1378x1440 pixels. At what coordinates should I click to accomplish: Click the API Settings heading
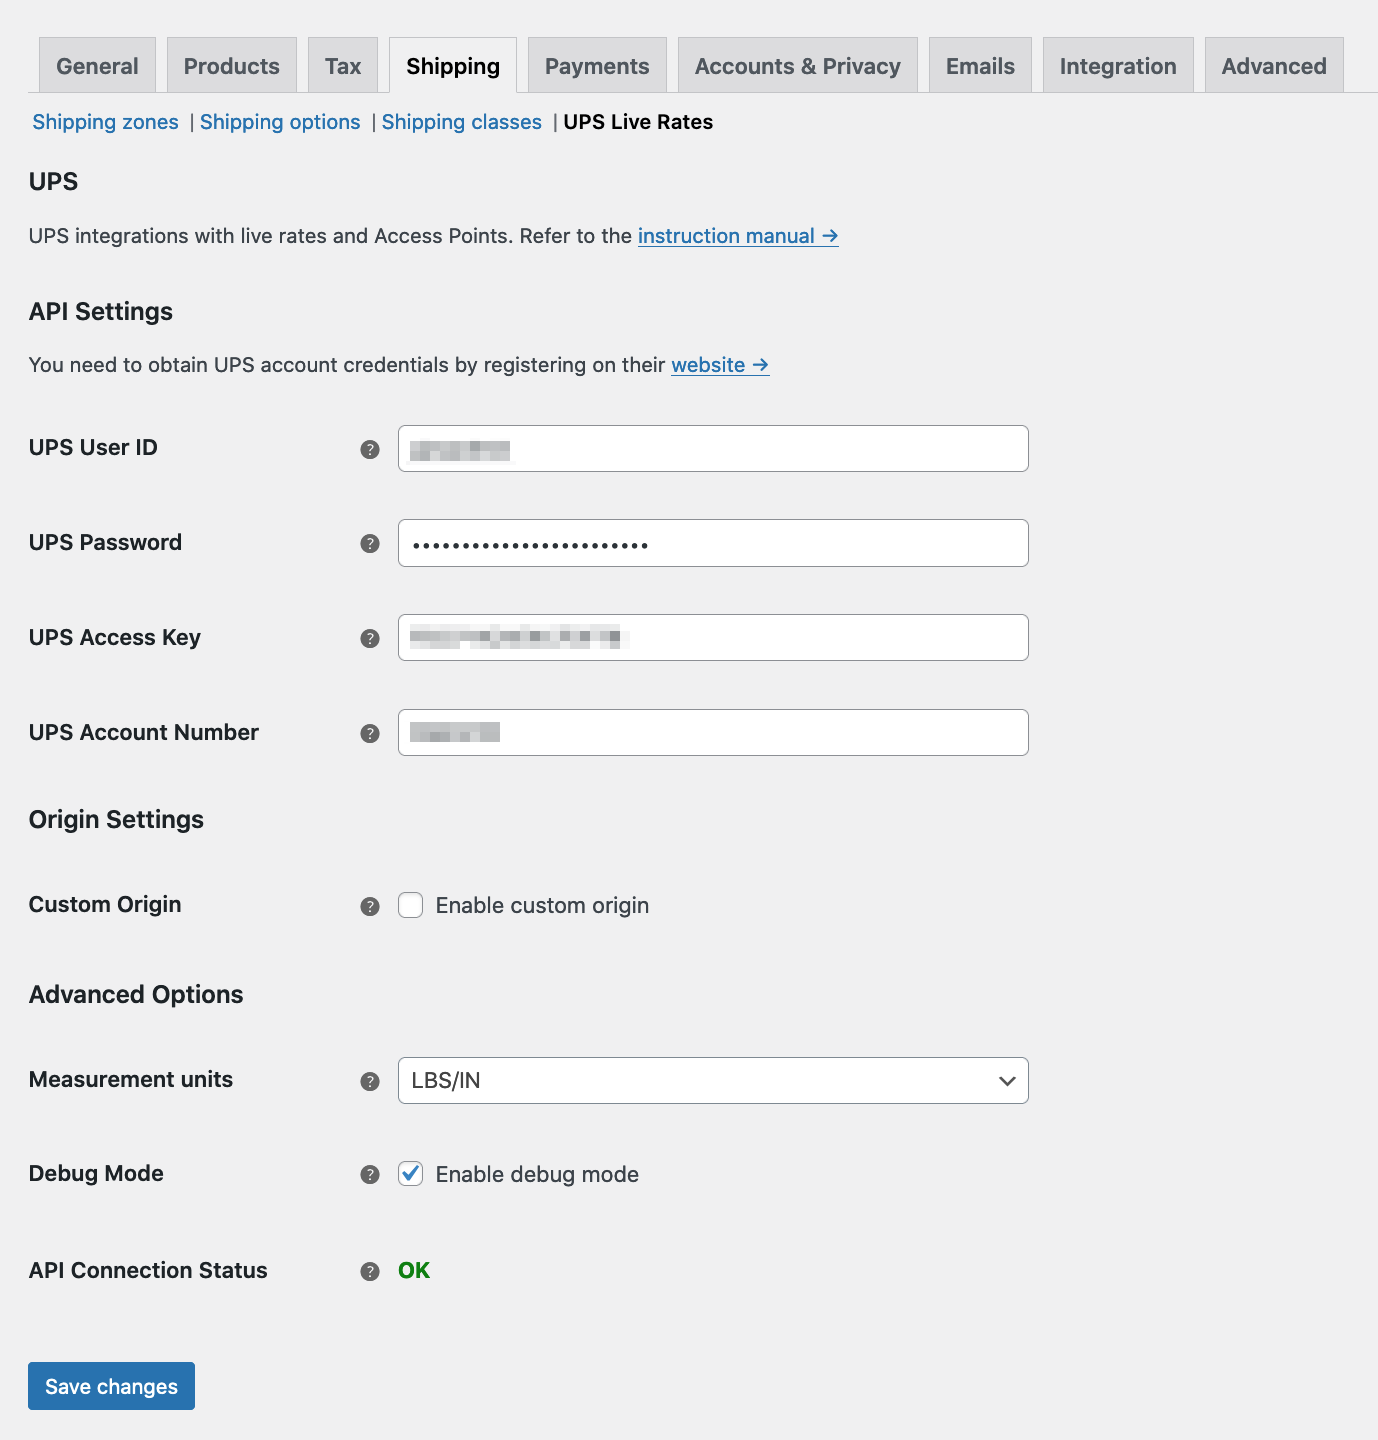pyautogui.click(x=101, y=312)
